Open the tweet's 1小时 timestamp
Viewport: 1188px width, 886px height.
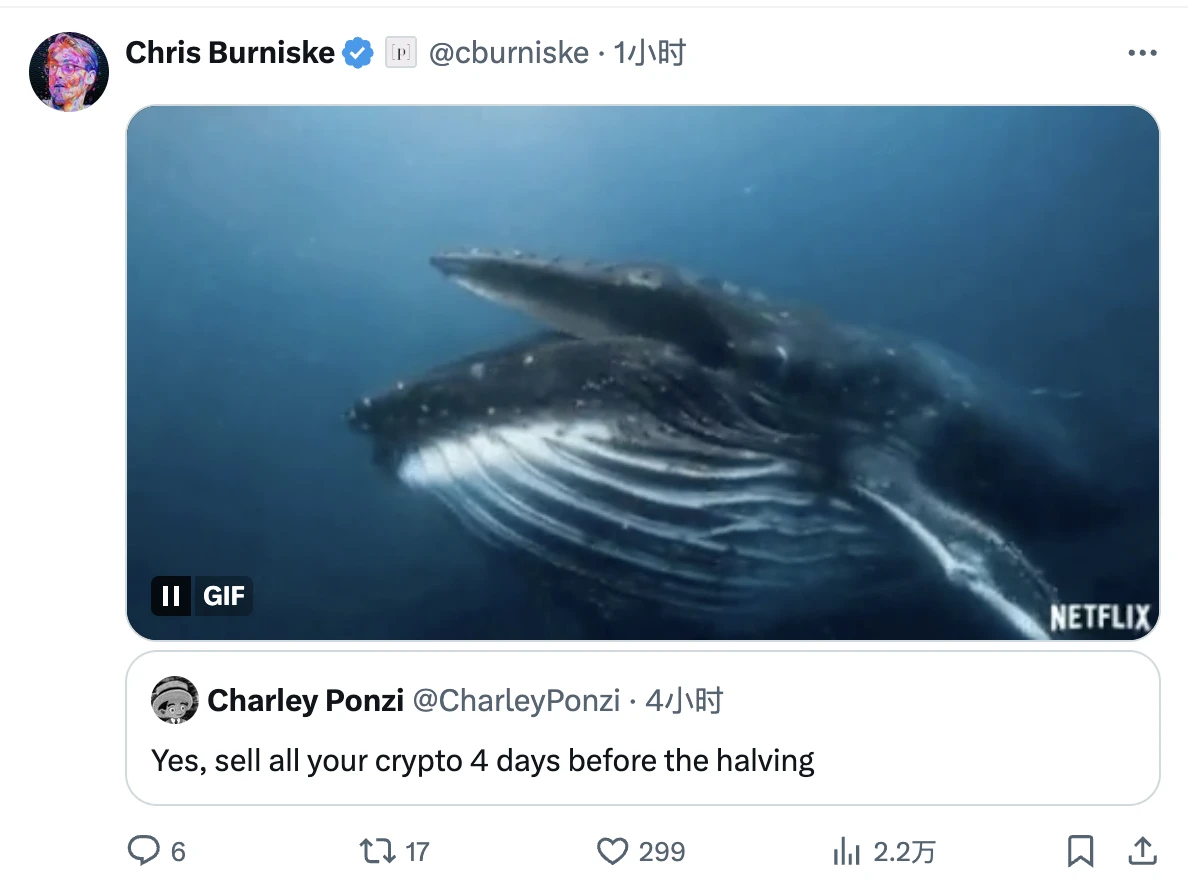[649, 53]
